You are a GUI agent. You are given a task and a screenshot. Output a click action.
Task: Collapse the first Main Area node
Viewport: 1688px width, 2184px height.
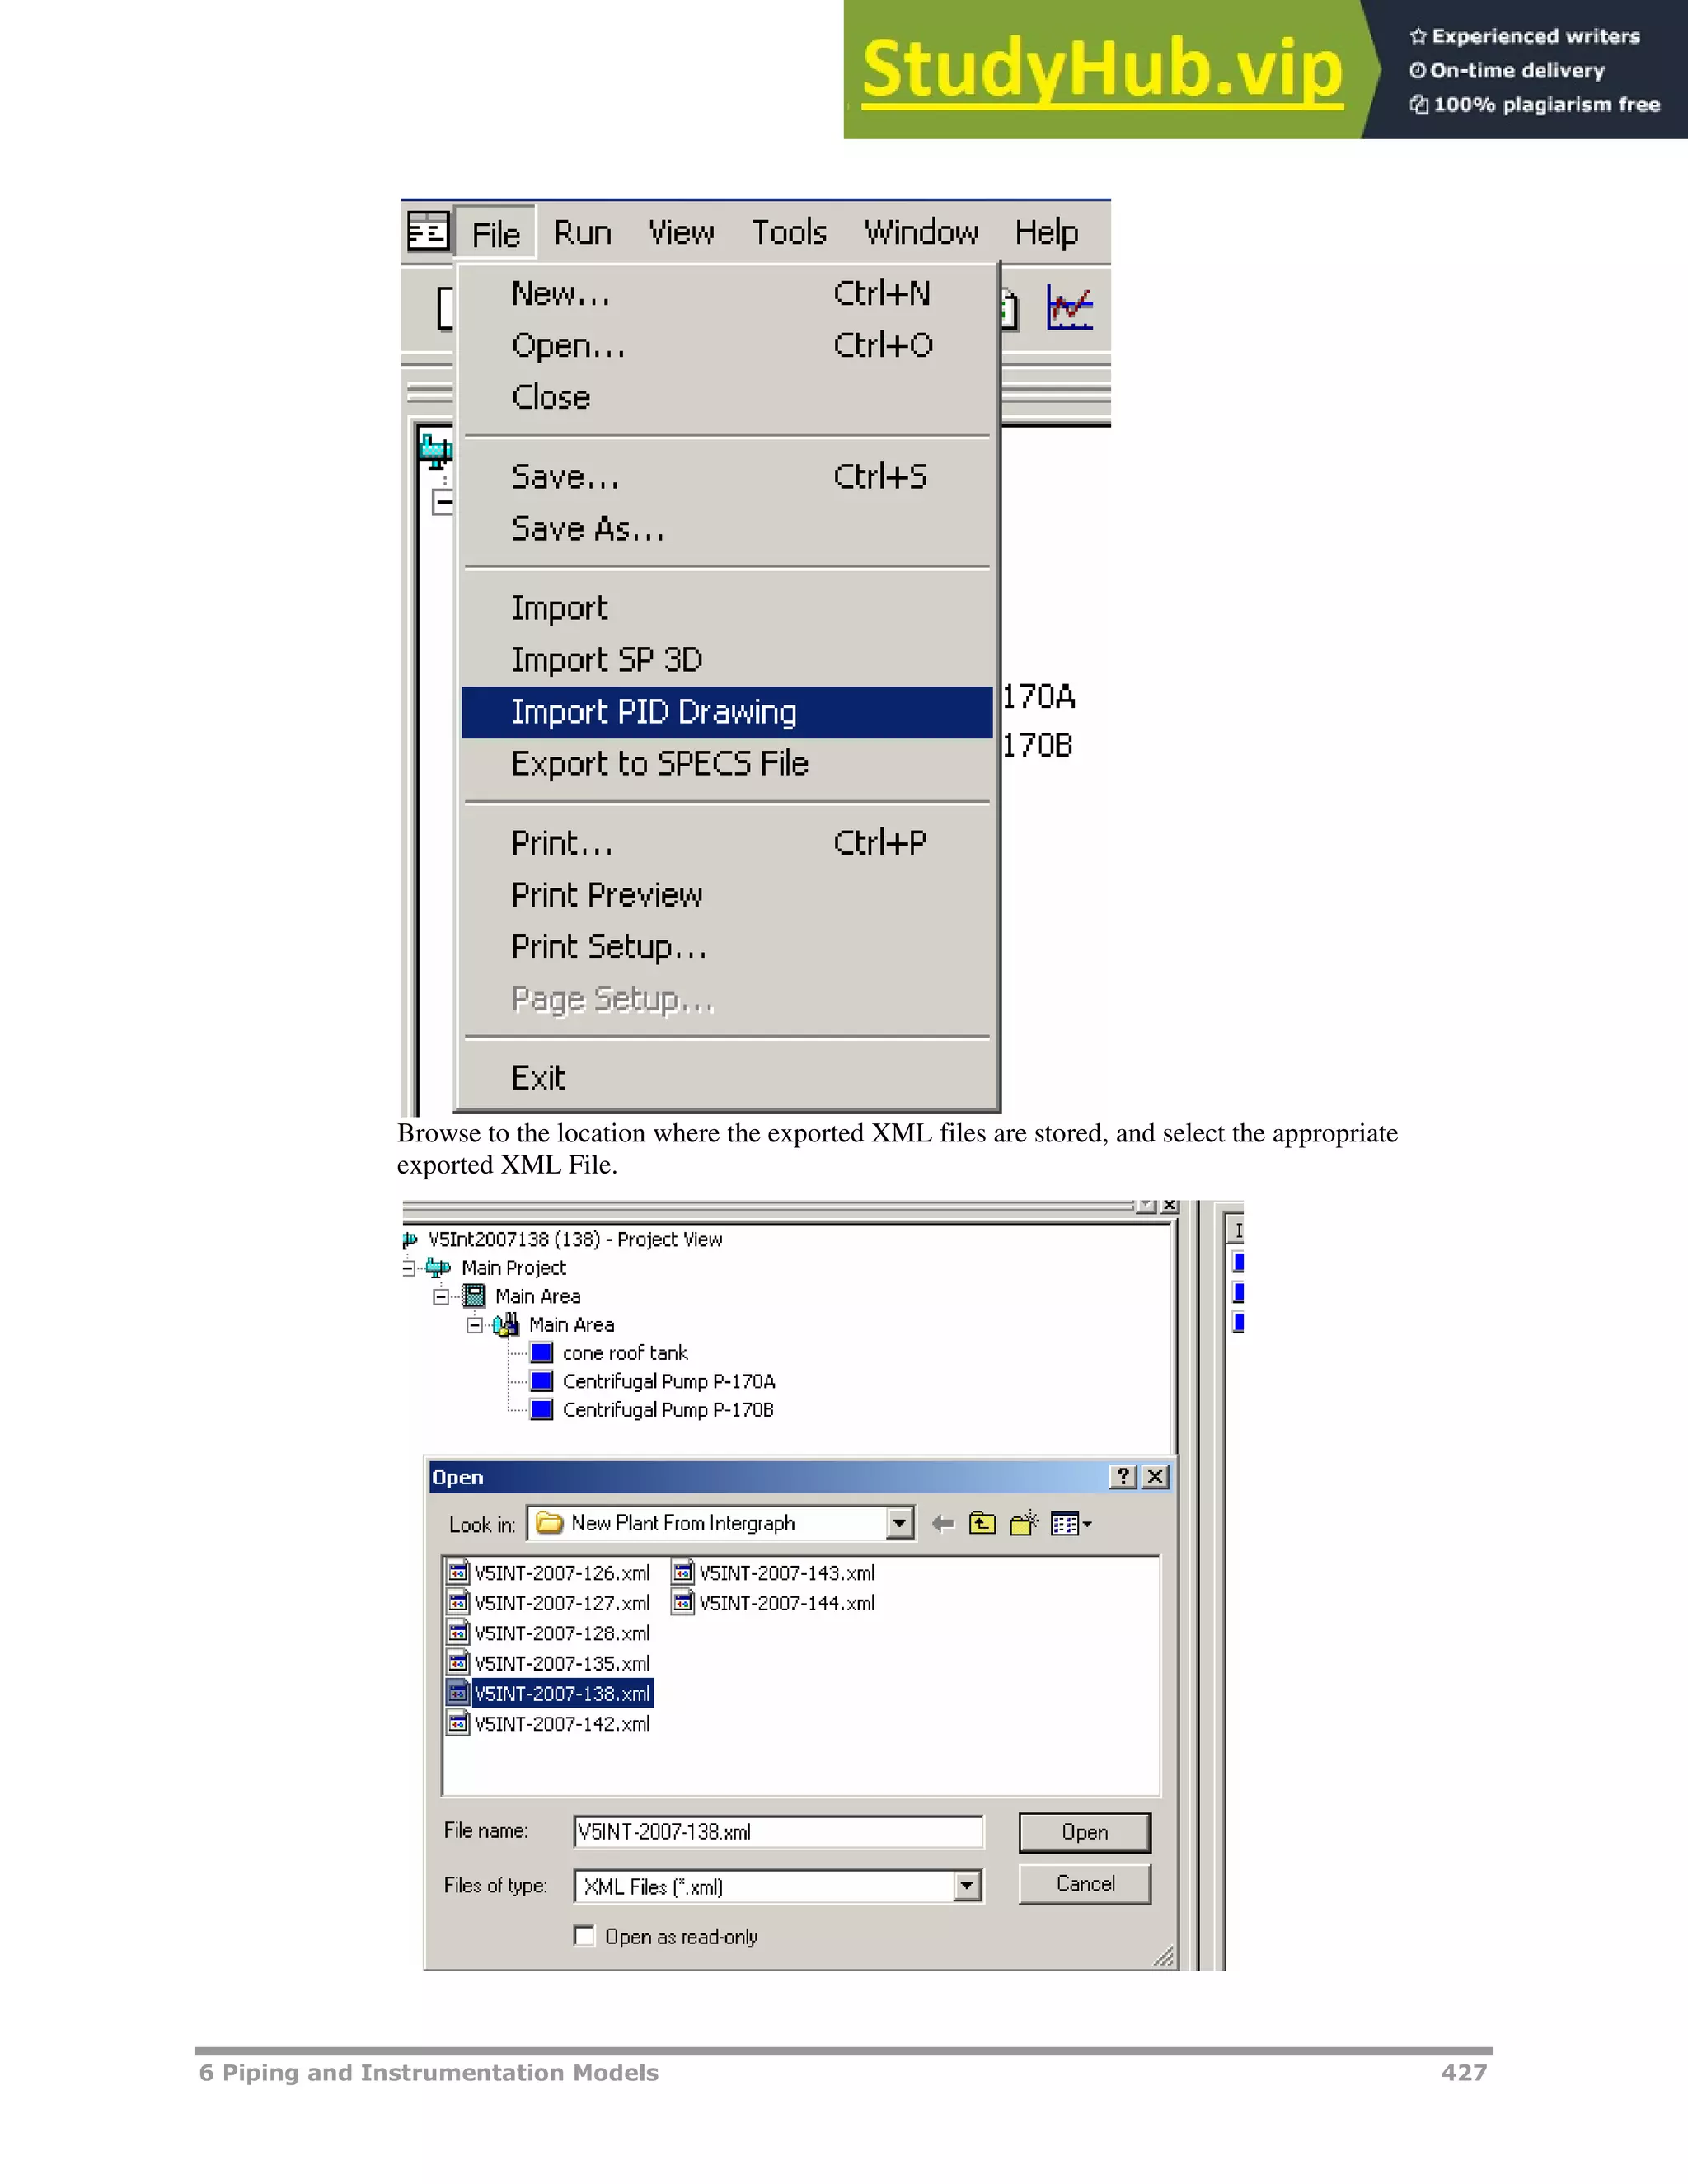[442, 1297]
